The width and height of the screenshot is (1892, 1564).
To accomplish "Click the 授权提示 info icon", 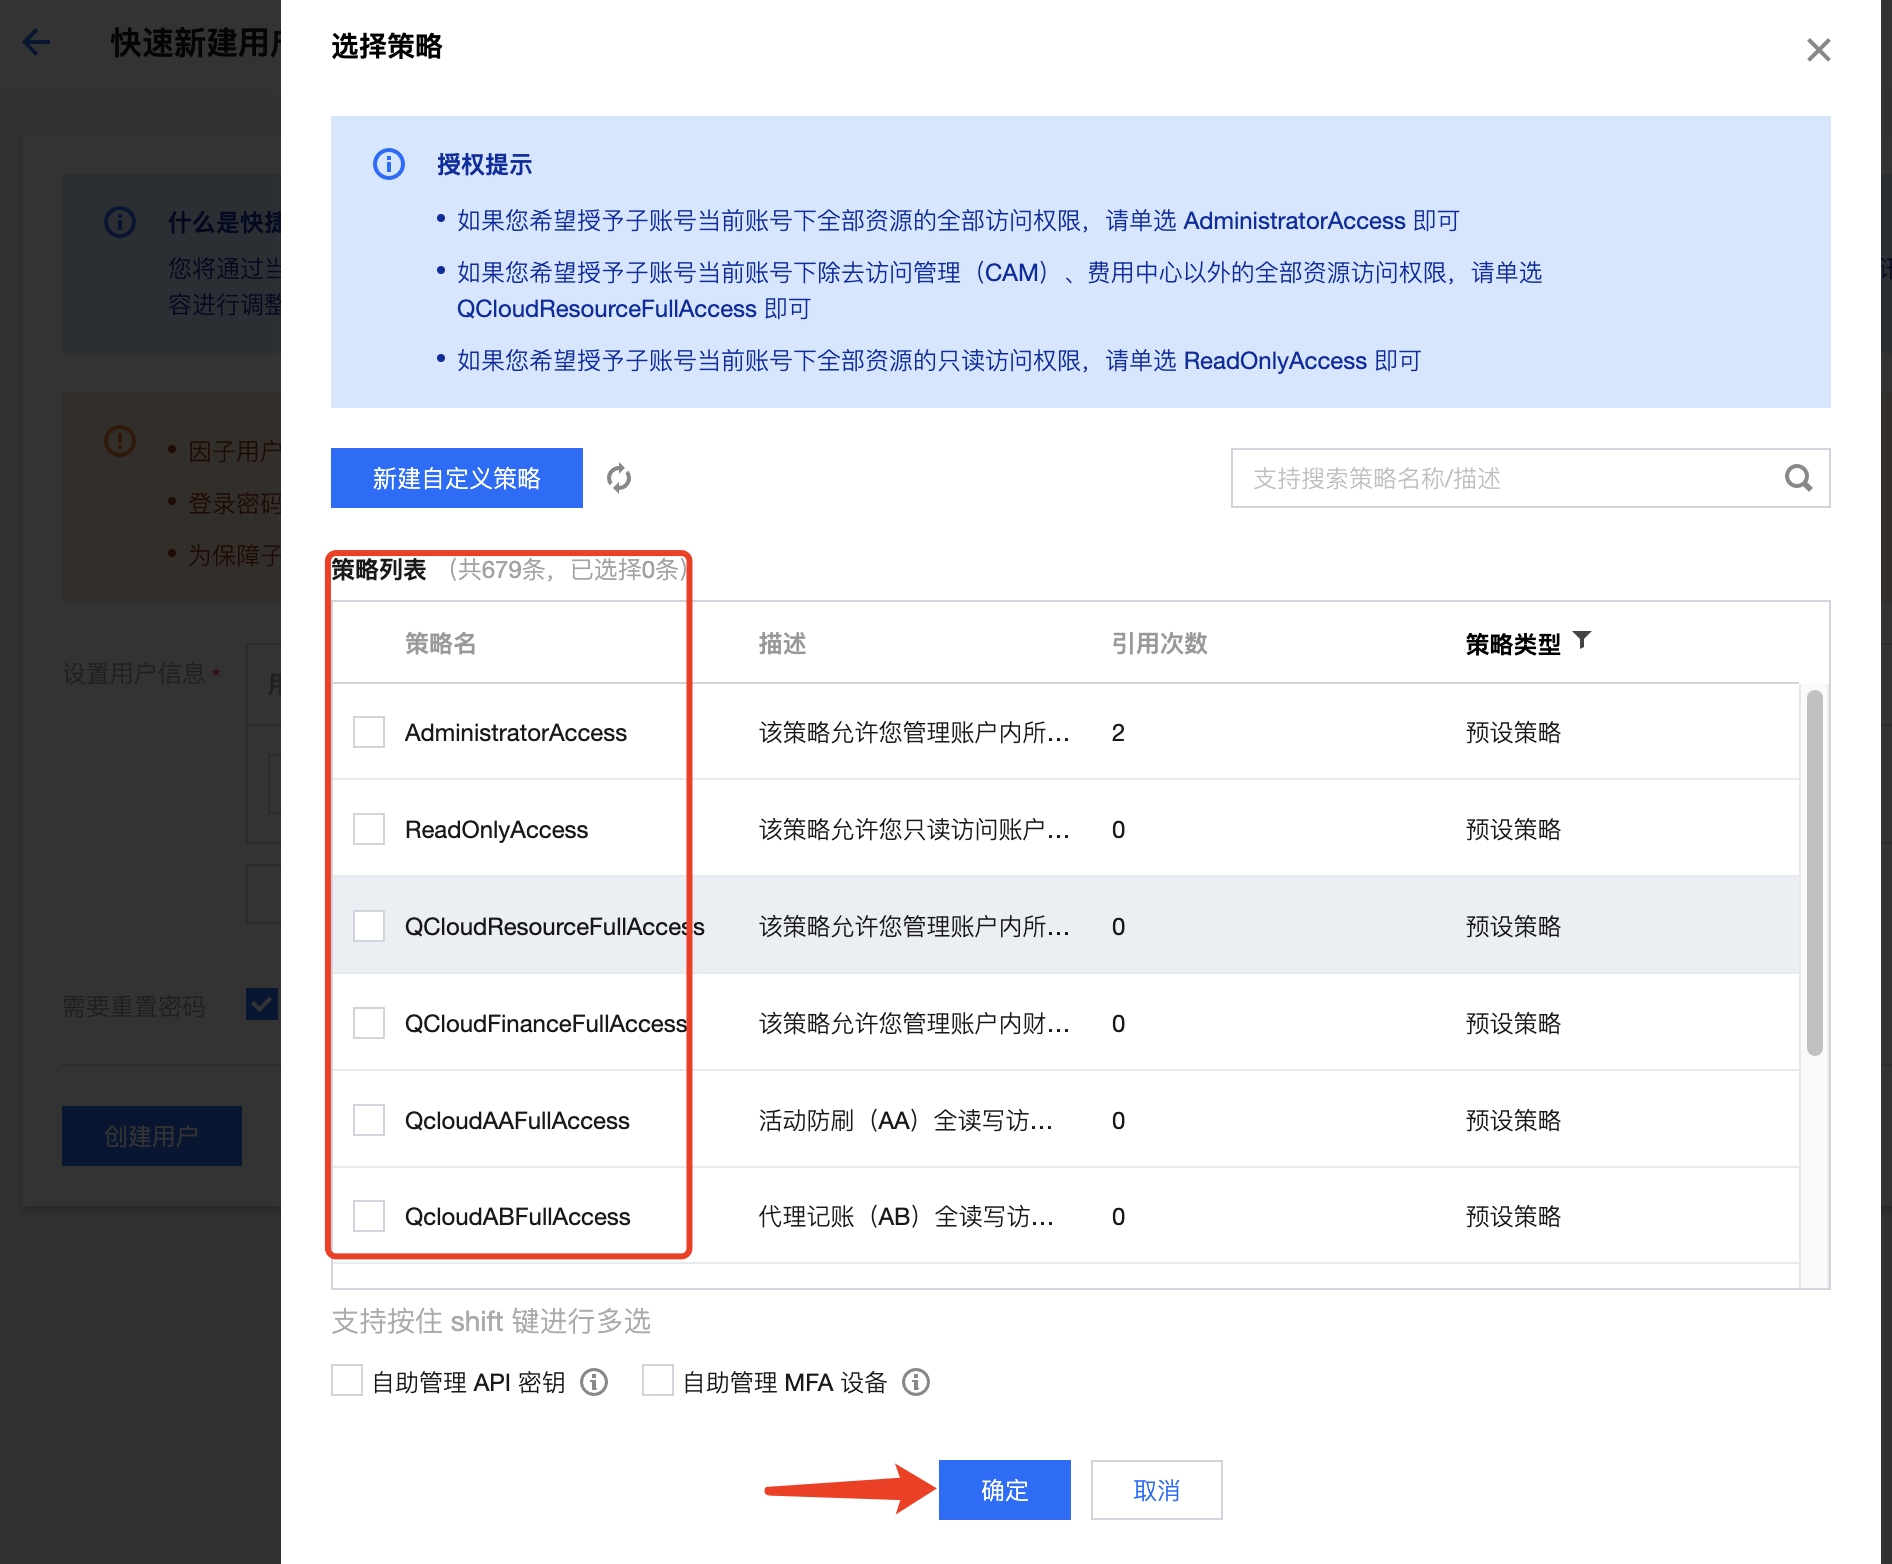I will coord(389,164).
